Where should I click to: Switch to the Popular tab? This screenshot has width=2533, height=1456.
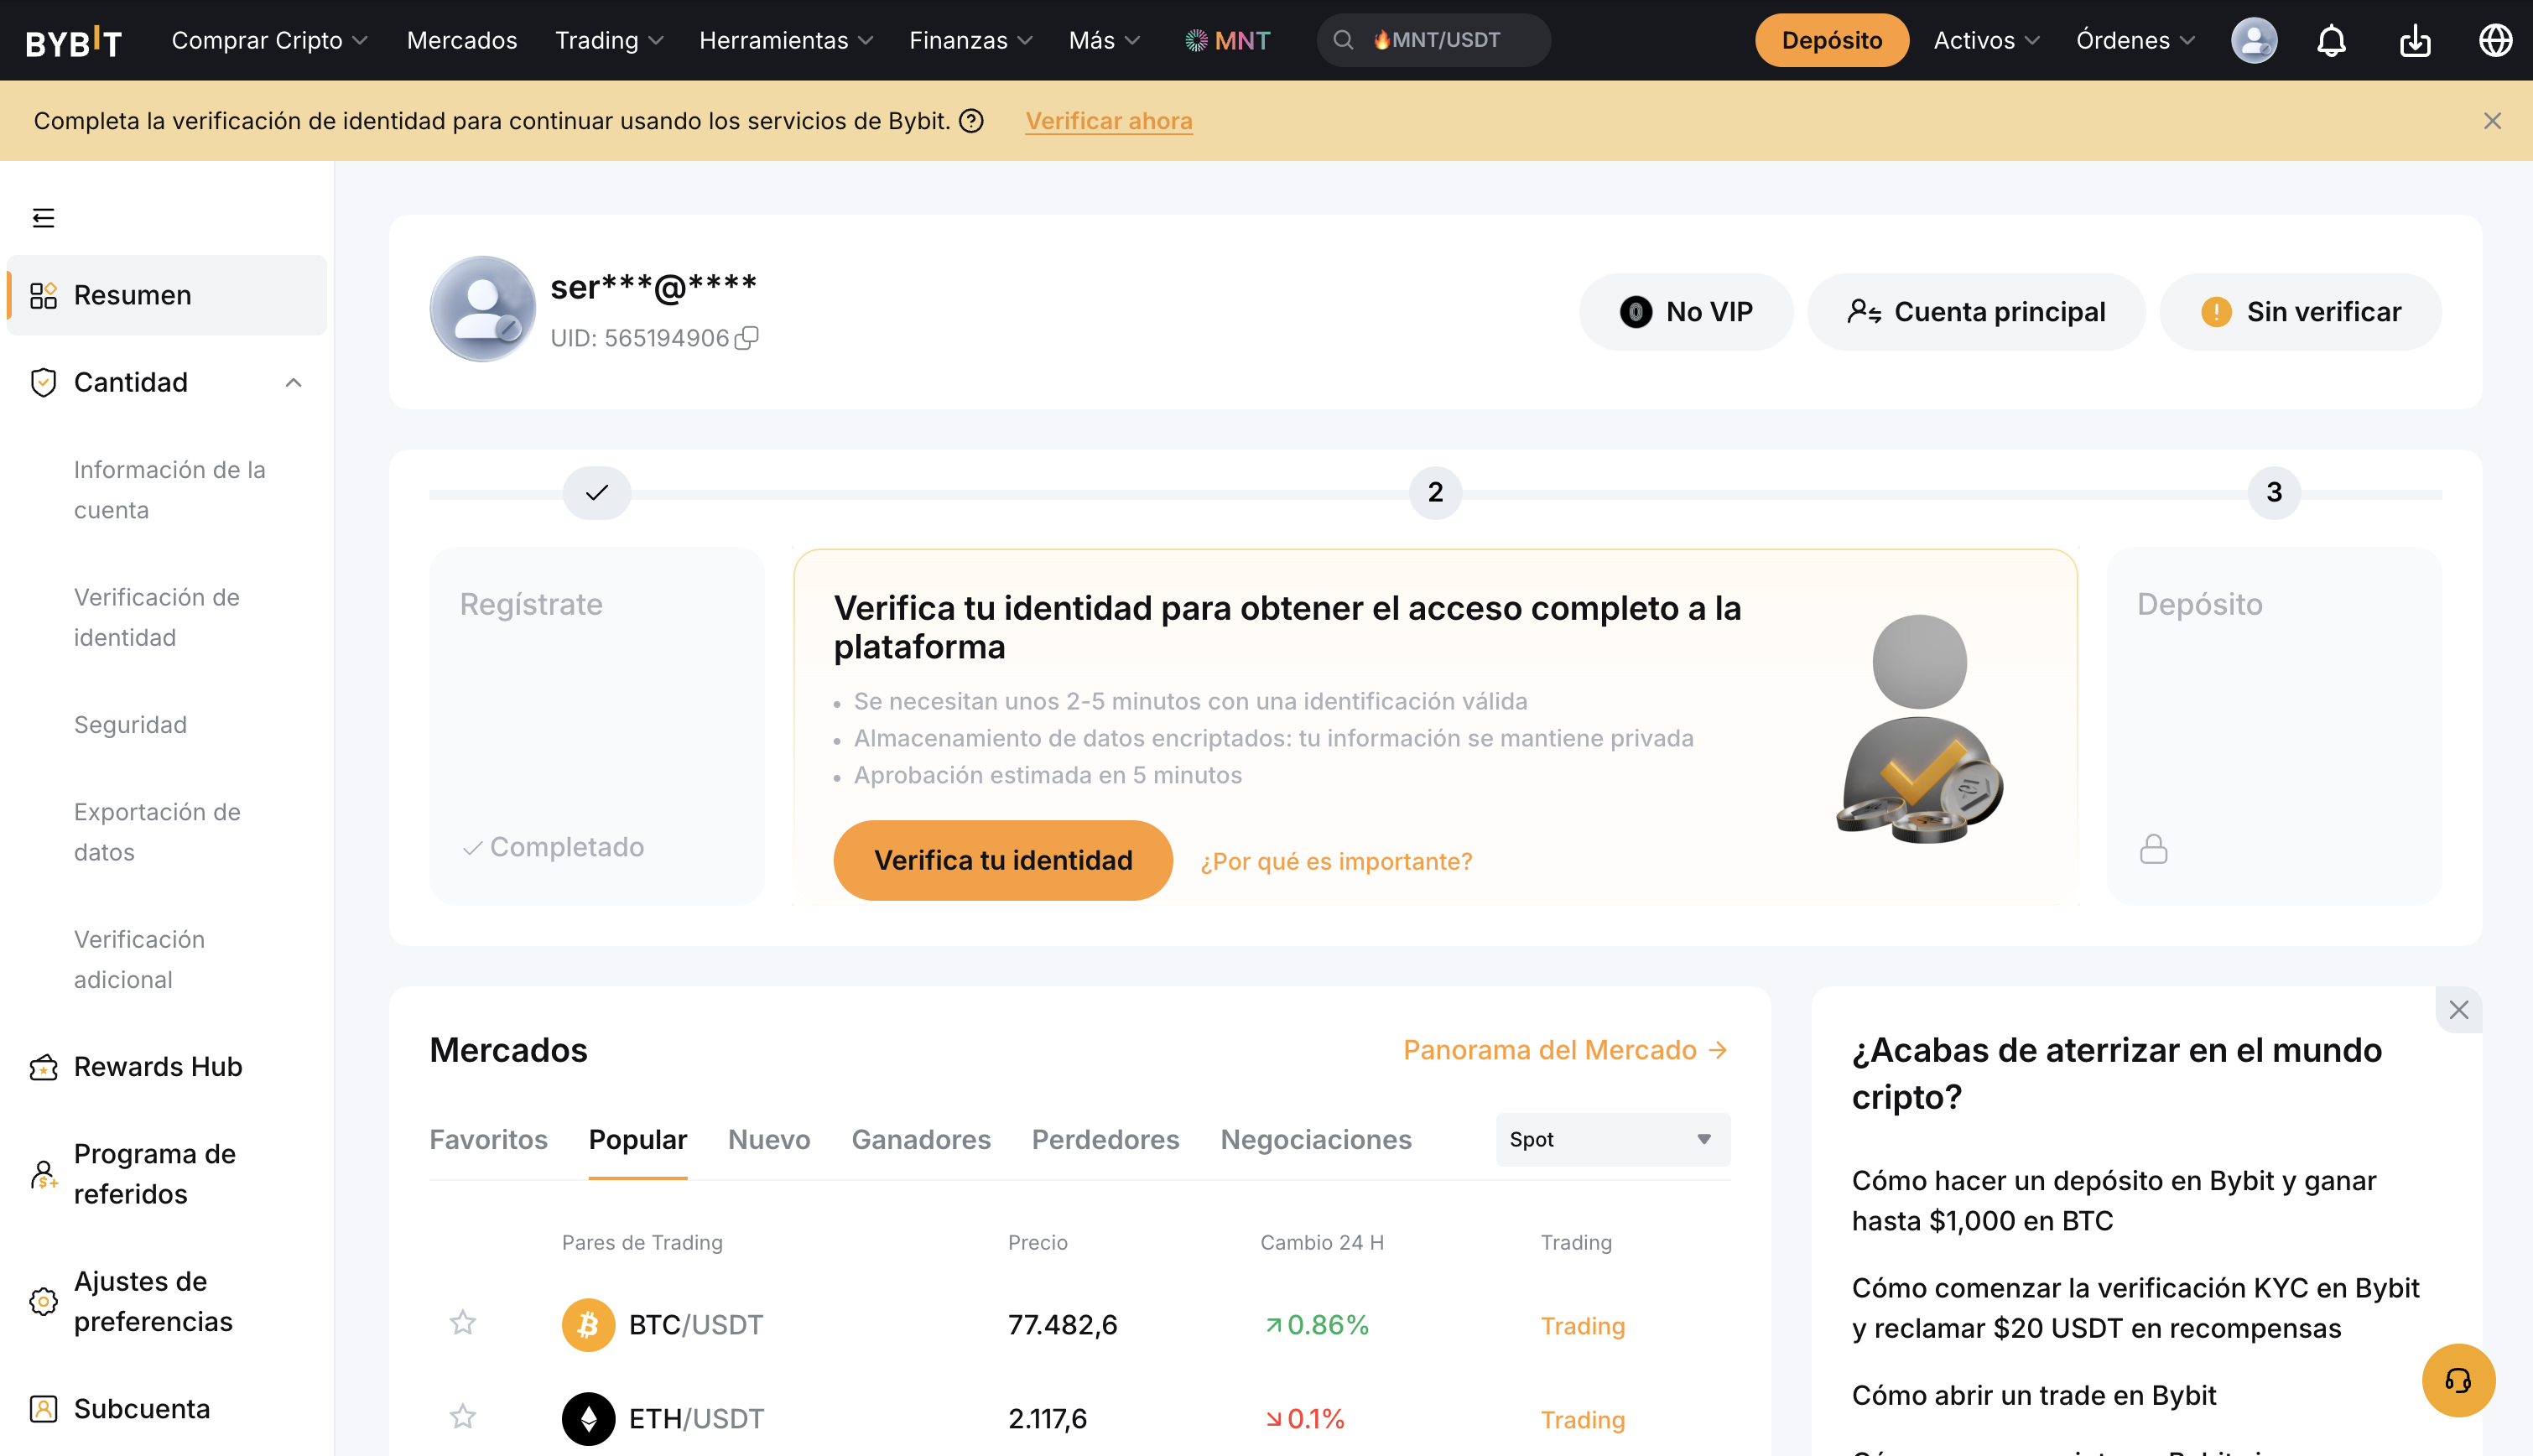pyautogui.click(x=638, y=1139)
